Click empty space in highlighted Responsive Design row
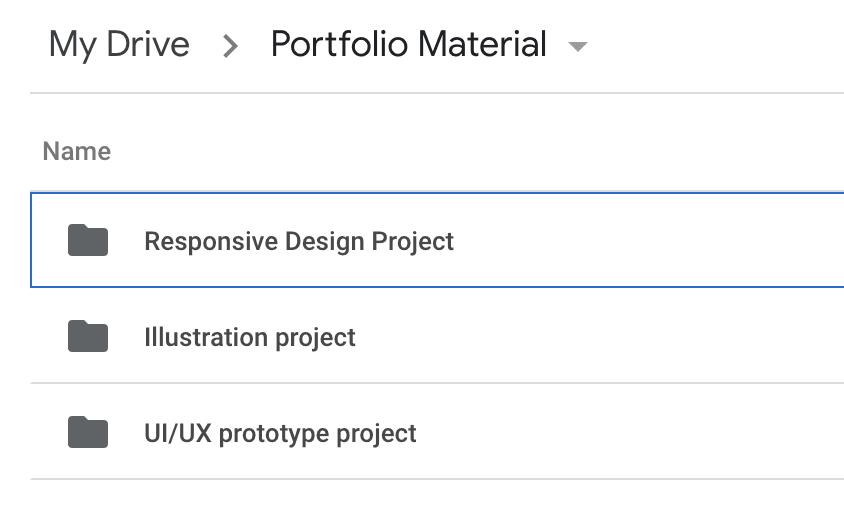This screenshot has width=844, height=510. [x=650, y=241]
